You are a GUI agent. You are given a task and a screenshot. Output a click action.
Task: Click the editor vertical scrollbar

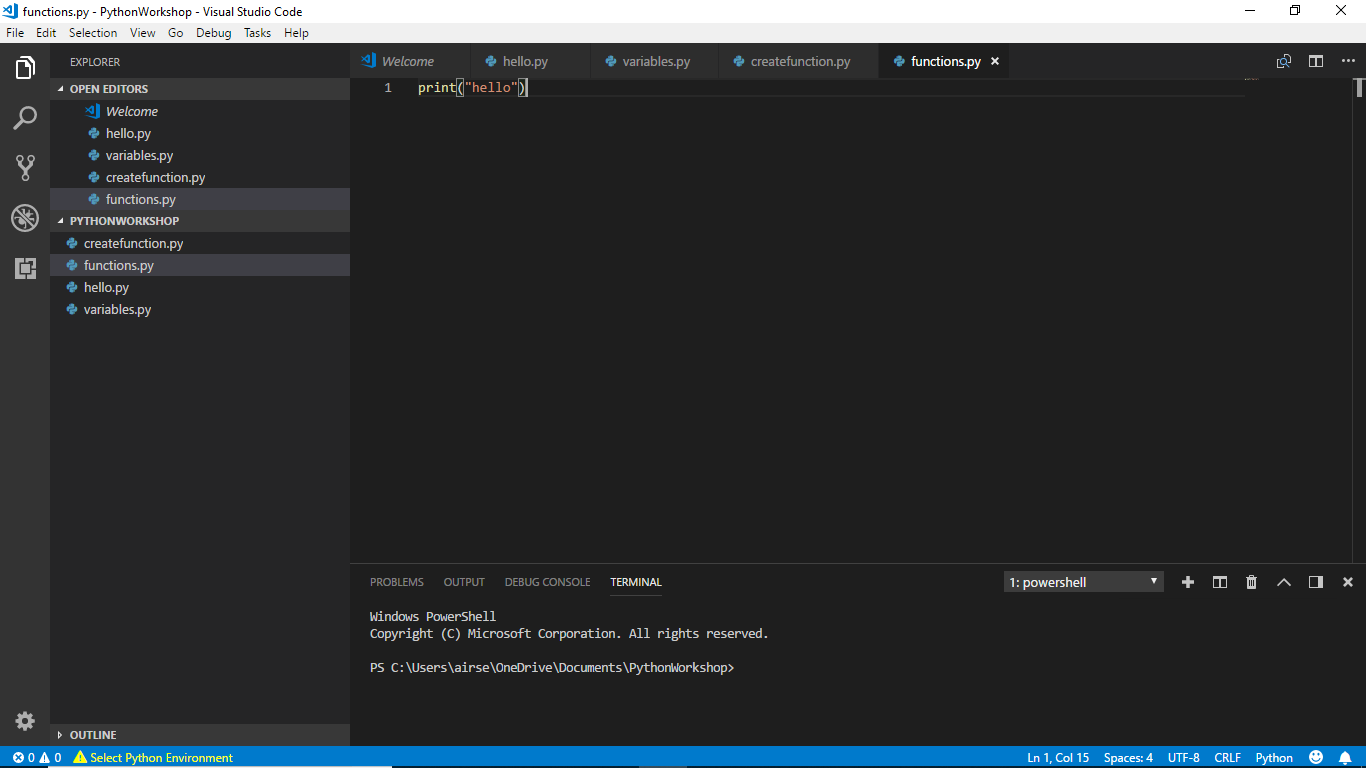pos(1360,320)
